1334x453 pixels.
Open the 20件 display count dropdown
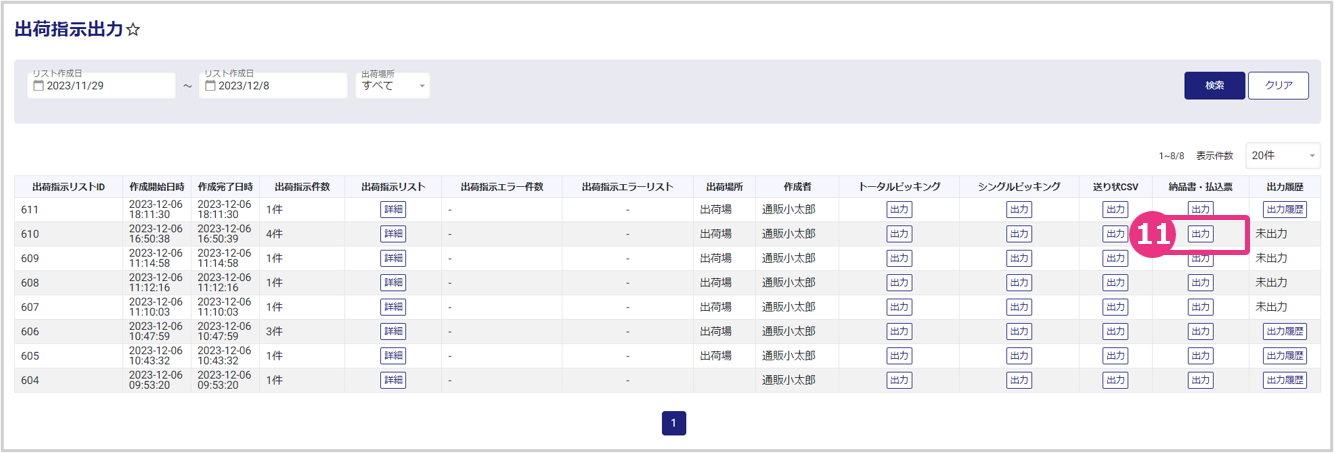(x=1282, y=156)
